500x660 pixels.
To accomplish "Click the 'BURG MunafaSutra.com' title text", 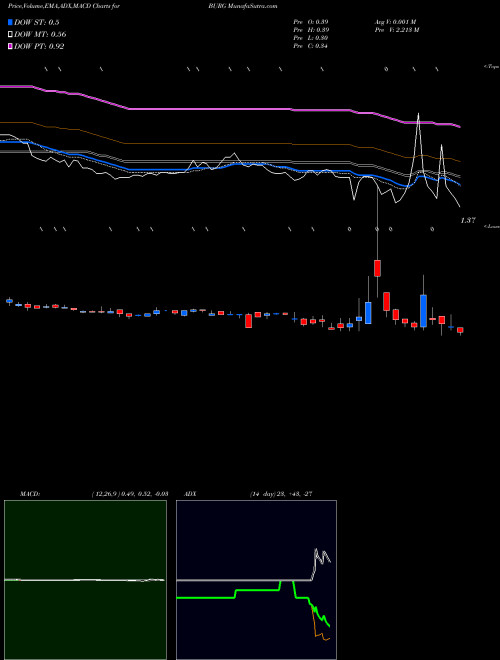I will 242,6.
